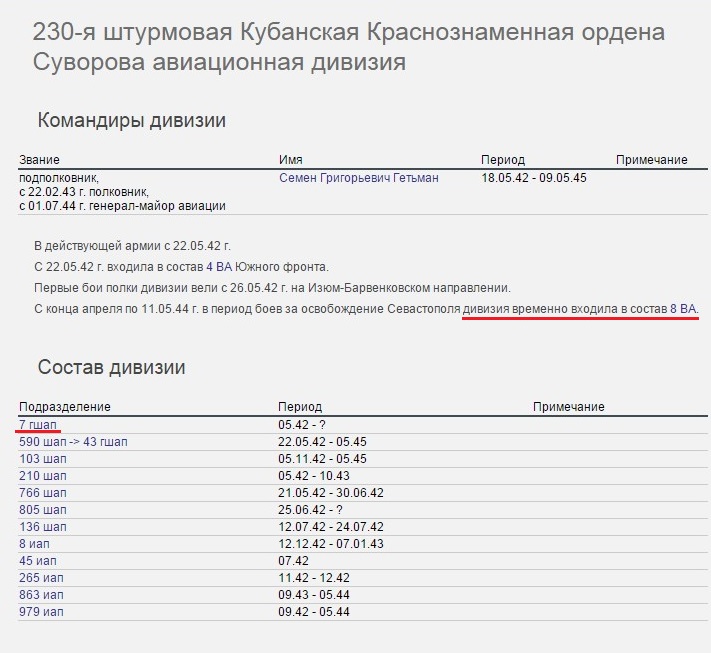This screenshot has width=711, height=653.
Task: Click the page title '230-я штурмовая Кубанская'
Action: (349, 47)
